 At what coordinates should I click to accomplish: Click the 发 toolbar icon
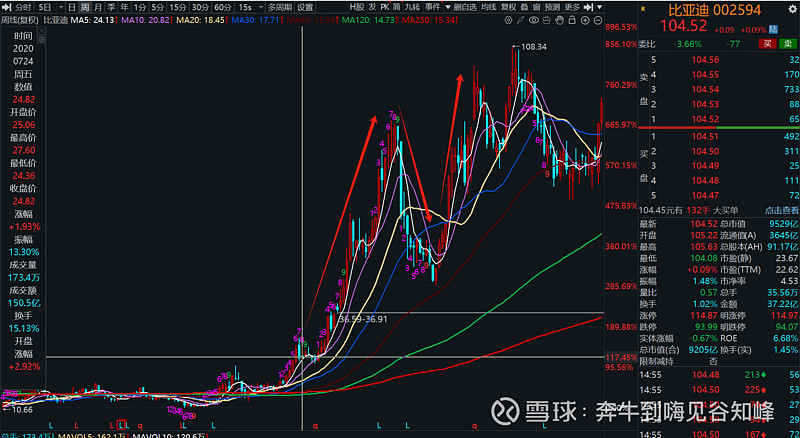coord(372,7)
